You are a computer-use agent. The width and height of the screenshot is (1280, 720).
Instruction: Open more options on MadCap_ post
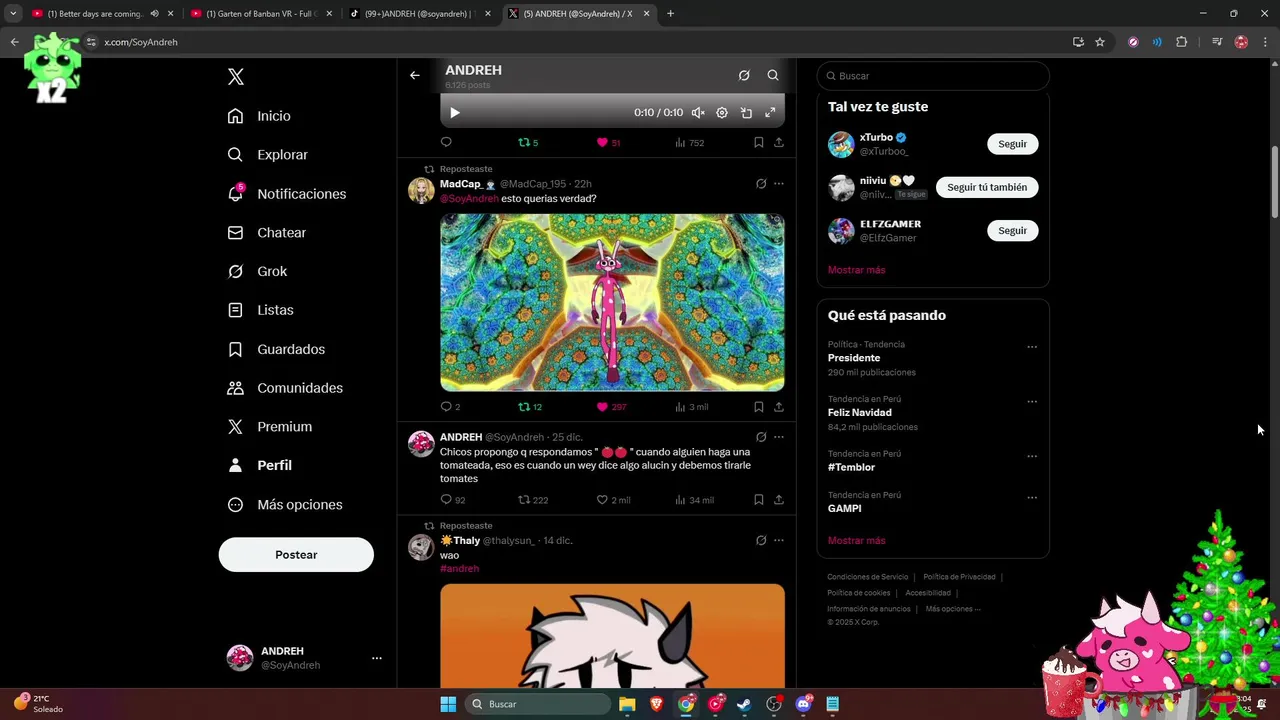[779, 184]
